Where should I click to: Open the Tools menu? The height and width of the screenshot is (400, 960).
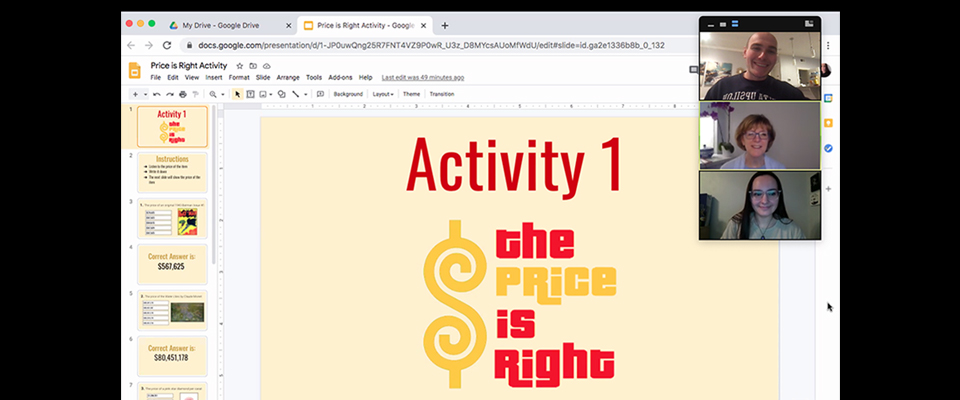coord(313,78)
